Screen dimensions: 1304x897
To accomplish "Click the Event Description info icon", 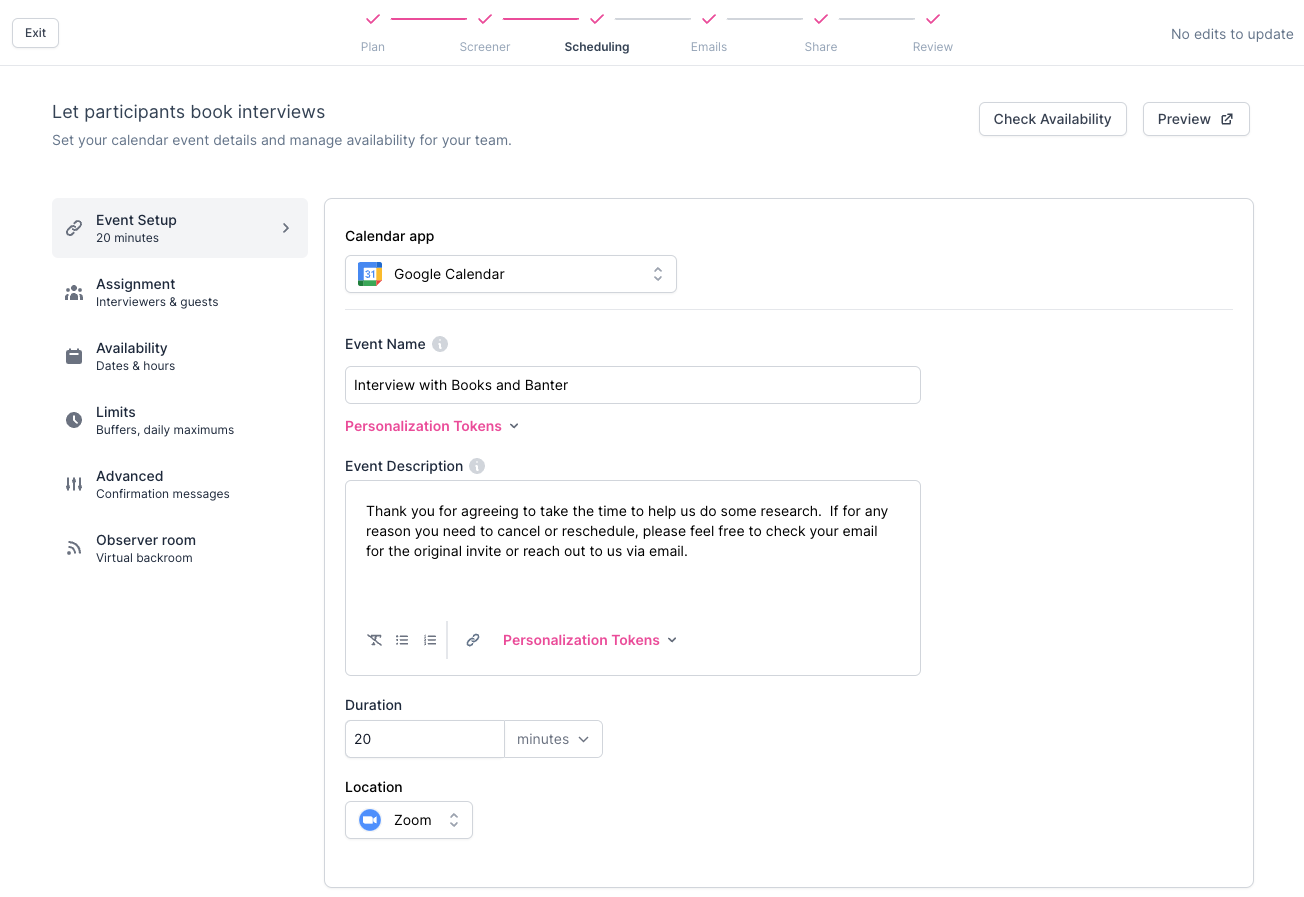I will click(x=477, y=466).
